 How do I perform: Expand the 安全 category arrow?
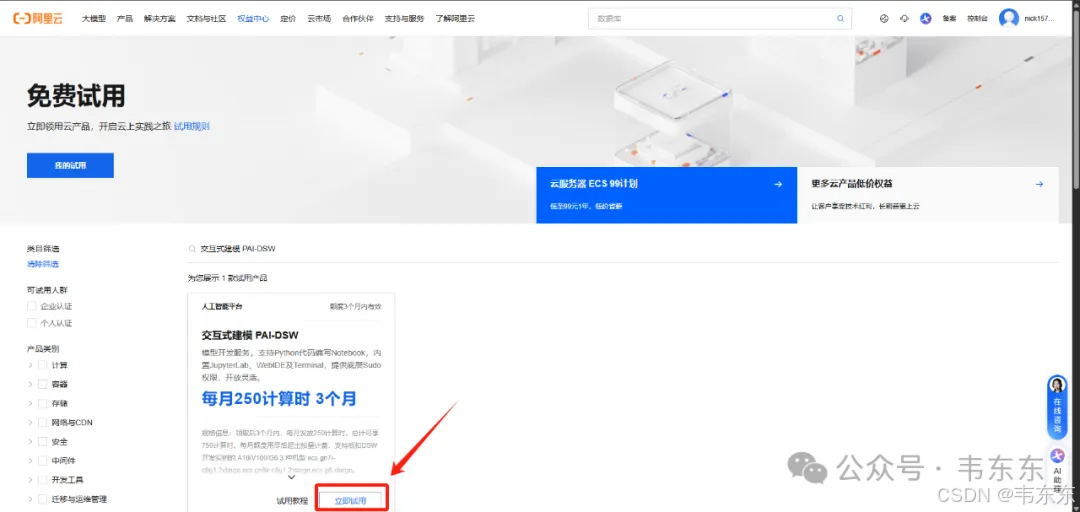click(30, 442)
